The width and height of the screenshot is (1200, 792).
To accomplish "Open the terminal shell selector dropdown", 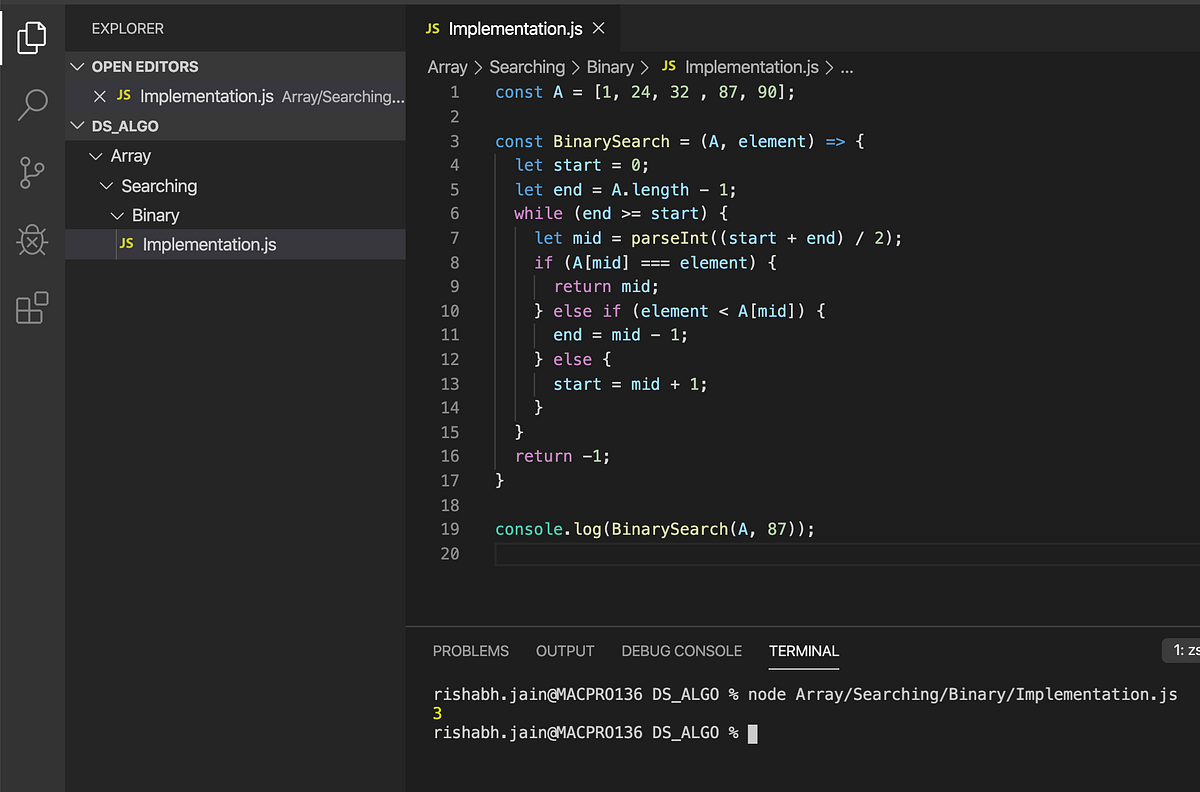I will tap(1184, 650).
